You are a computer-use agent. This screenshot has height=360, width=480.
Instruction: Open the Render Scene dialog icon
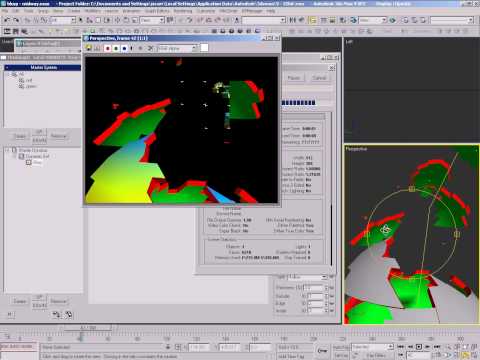(353, 20)
